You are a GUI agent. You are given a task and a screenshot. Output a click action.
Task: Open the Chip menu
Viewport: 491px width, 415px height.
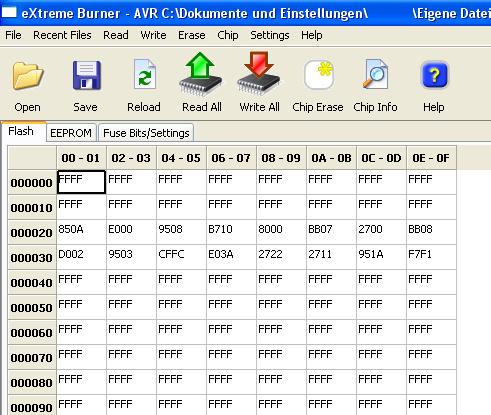228,35
